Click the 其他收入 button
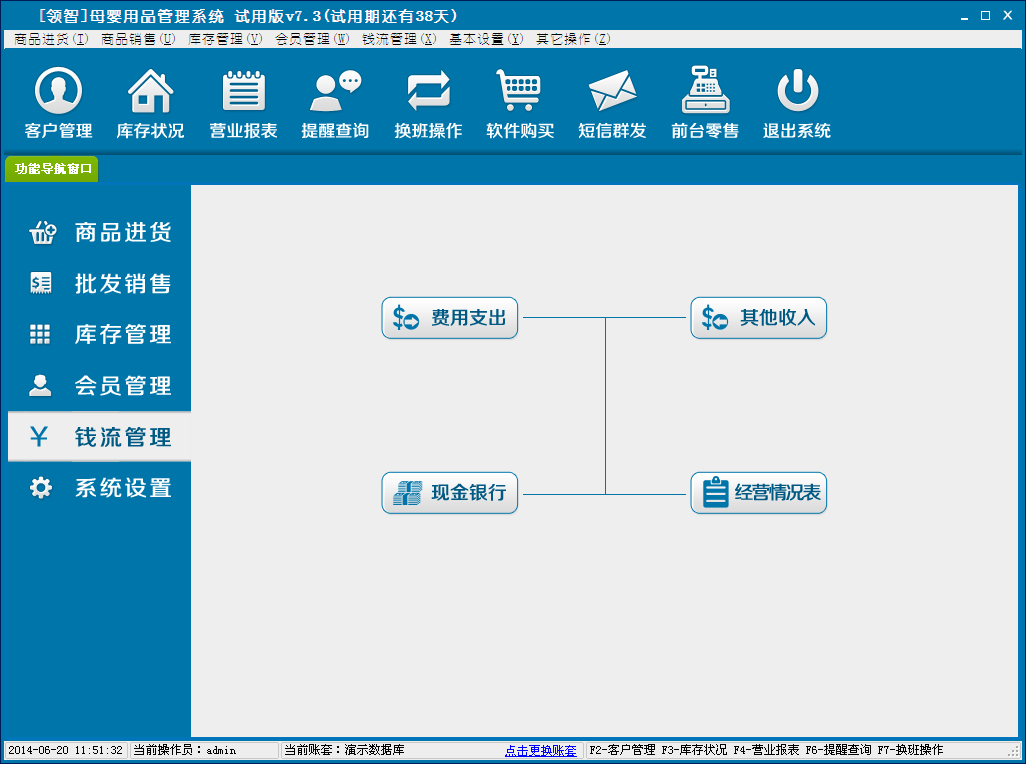 click(x=759, y=318)
